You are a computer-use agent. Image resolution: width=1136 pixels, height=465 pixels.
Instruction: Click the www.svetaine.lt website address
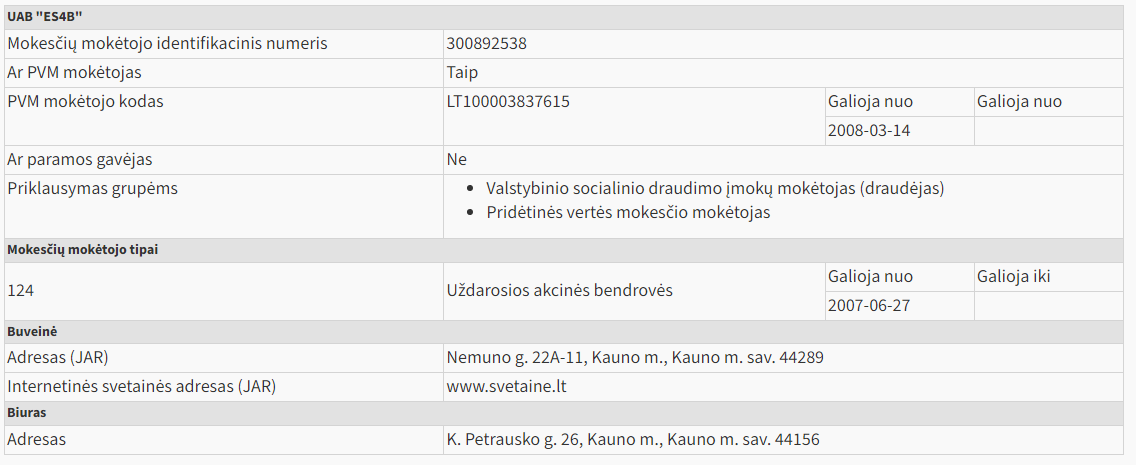click(x=508, y=386)
